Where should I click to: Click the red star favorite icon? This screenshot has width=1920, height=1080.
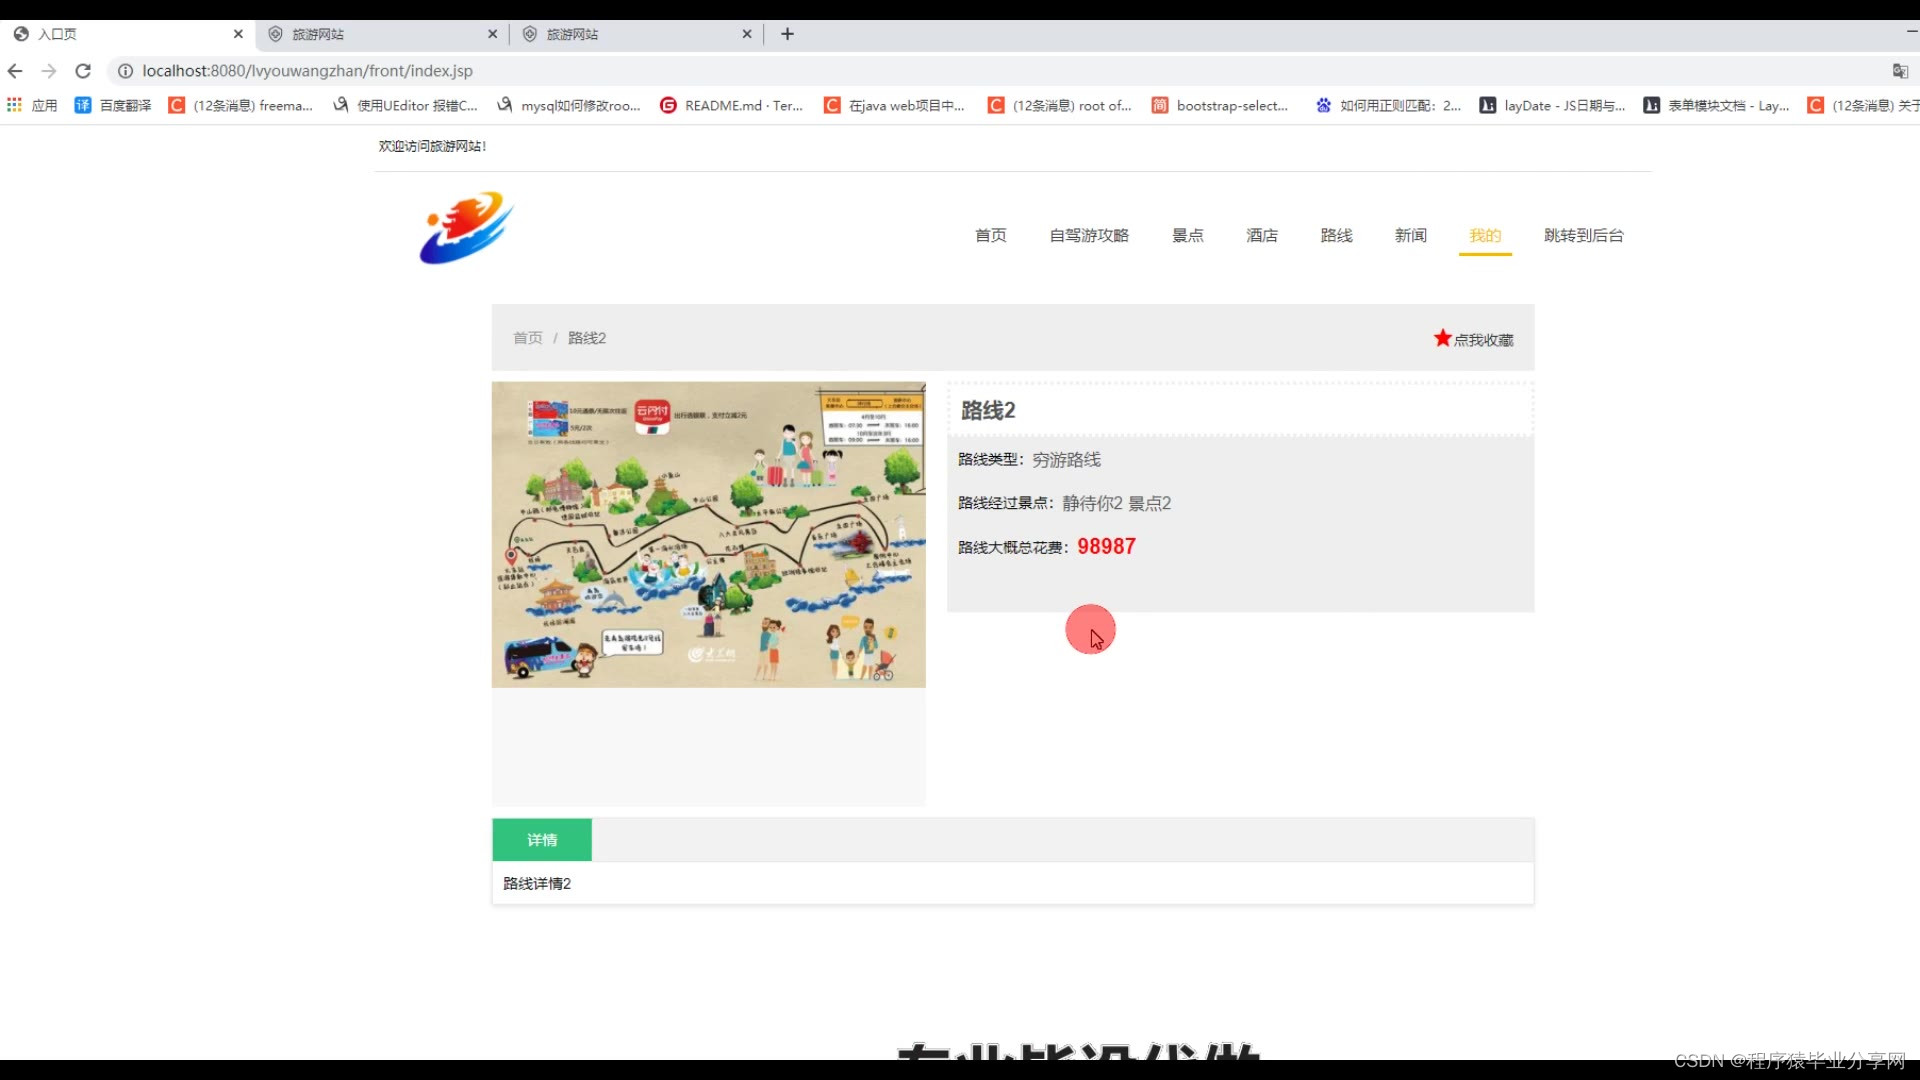tap(1442, 338)
